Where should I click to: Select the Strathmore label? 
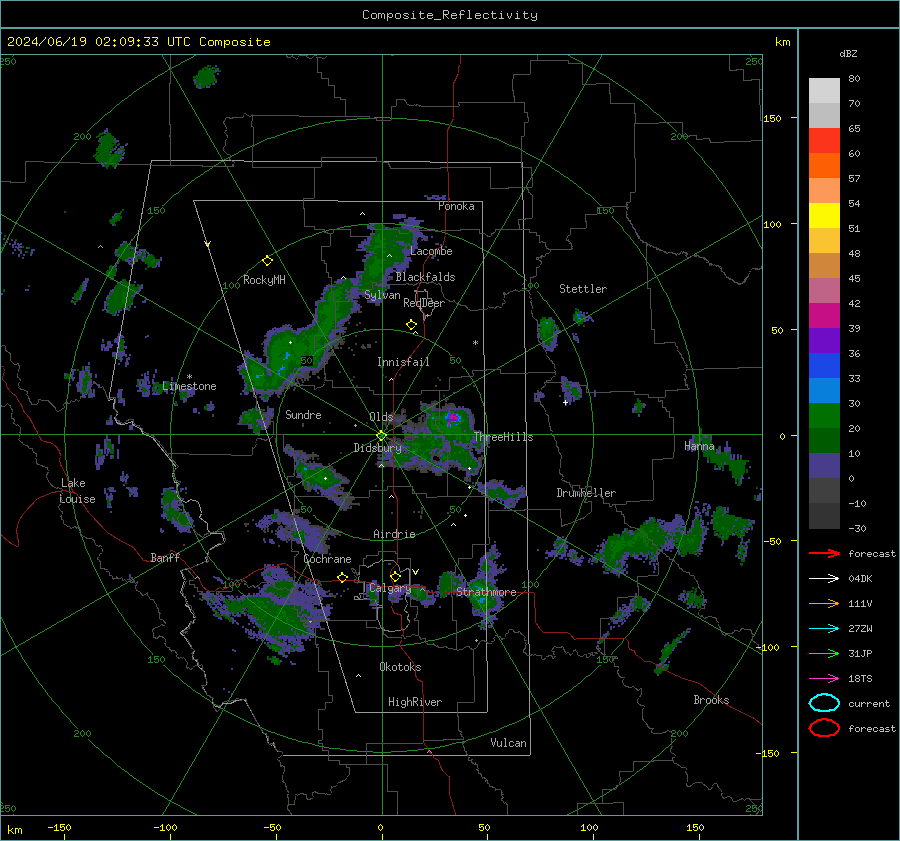(x=486, y=592)
